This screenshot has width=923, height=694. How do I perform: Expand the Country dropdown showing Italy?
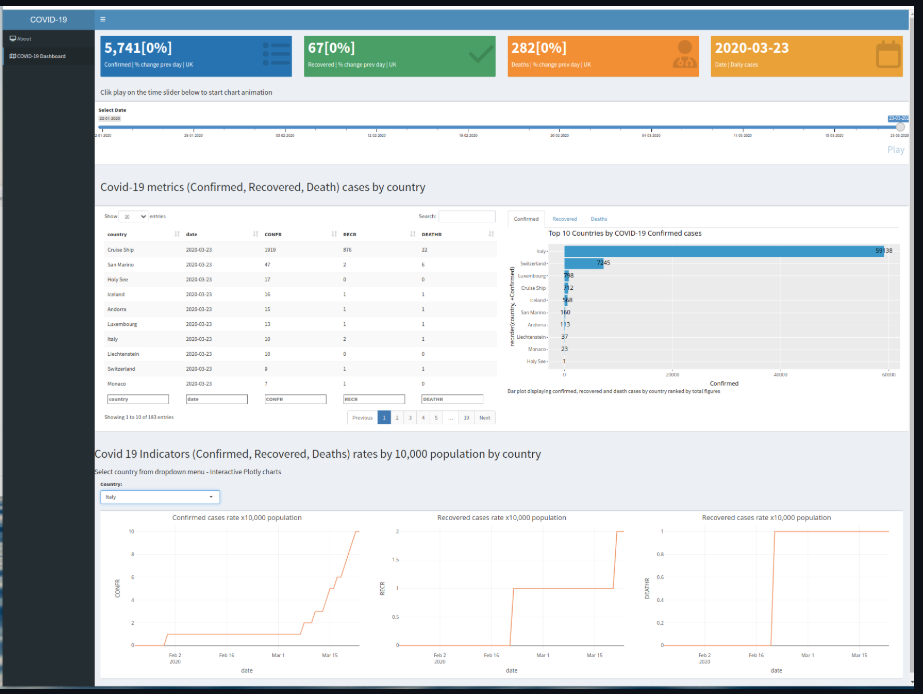[160, 496]
